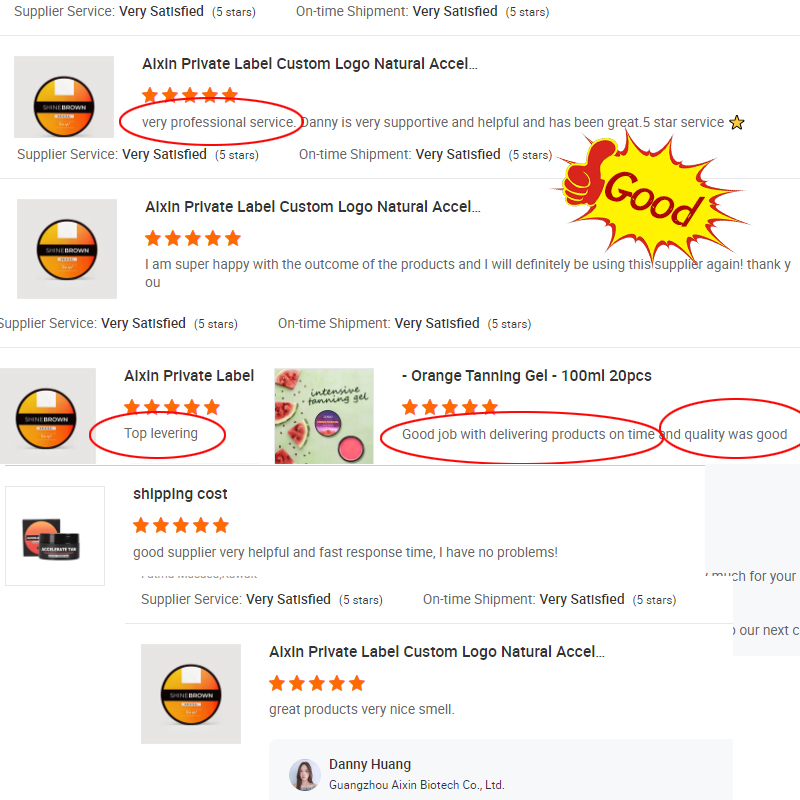Open the first Aixin Private Label Custom Logo title
This screenshot has width=800, height=800.
(x=310, y=64)
